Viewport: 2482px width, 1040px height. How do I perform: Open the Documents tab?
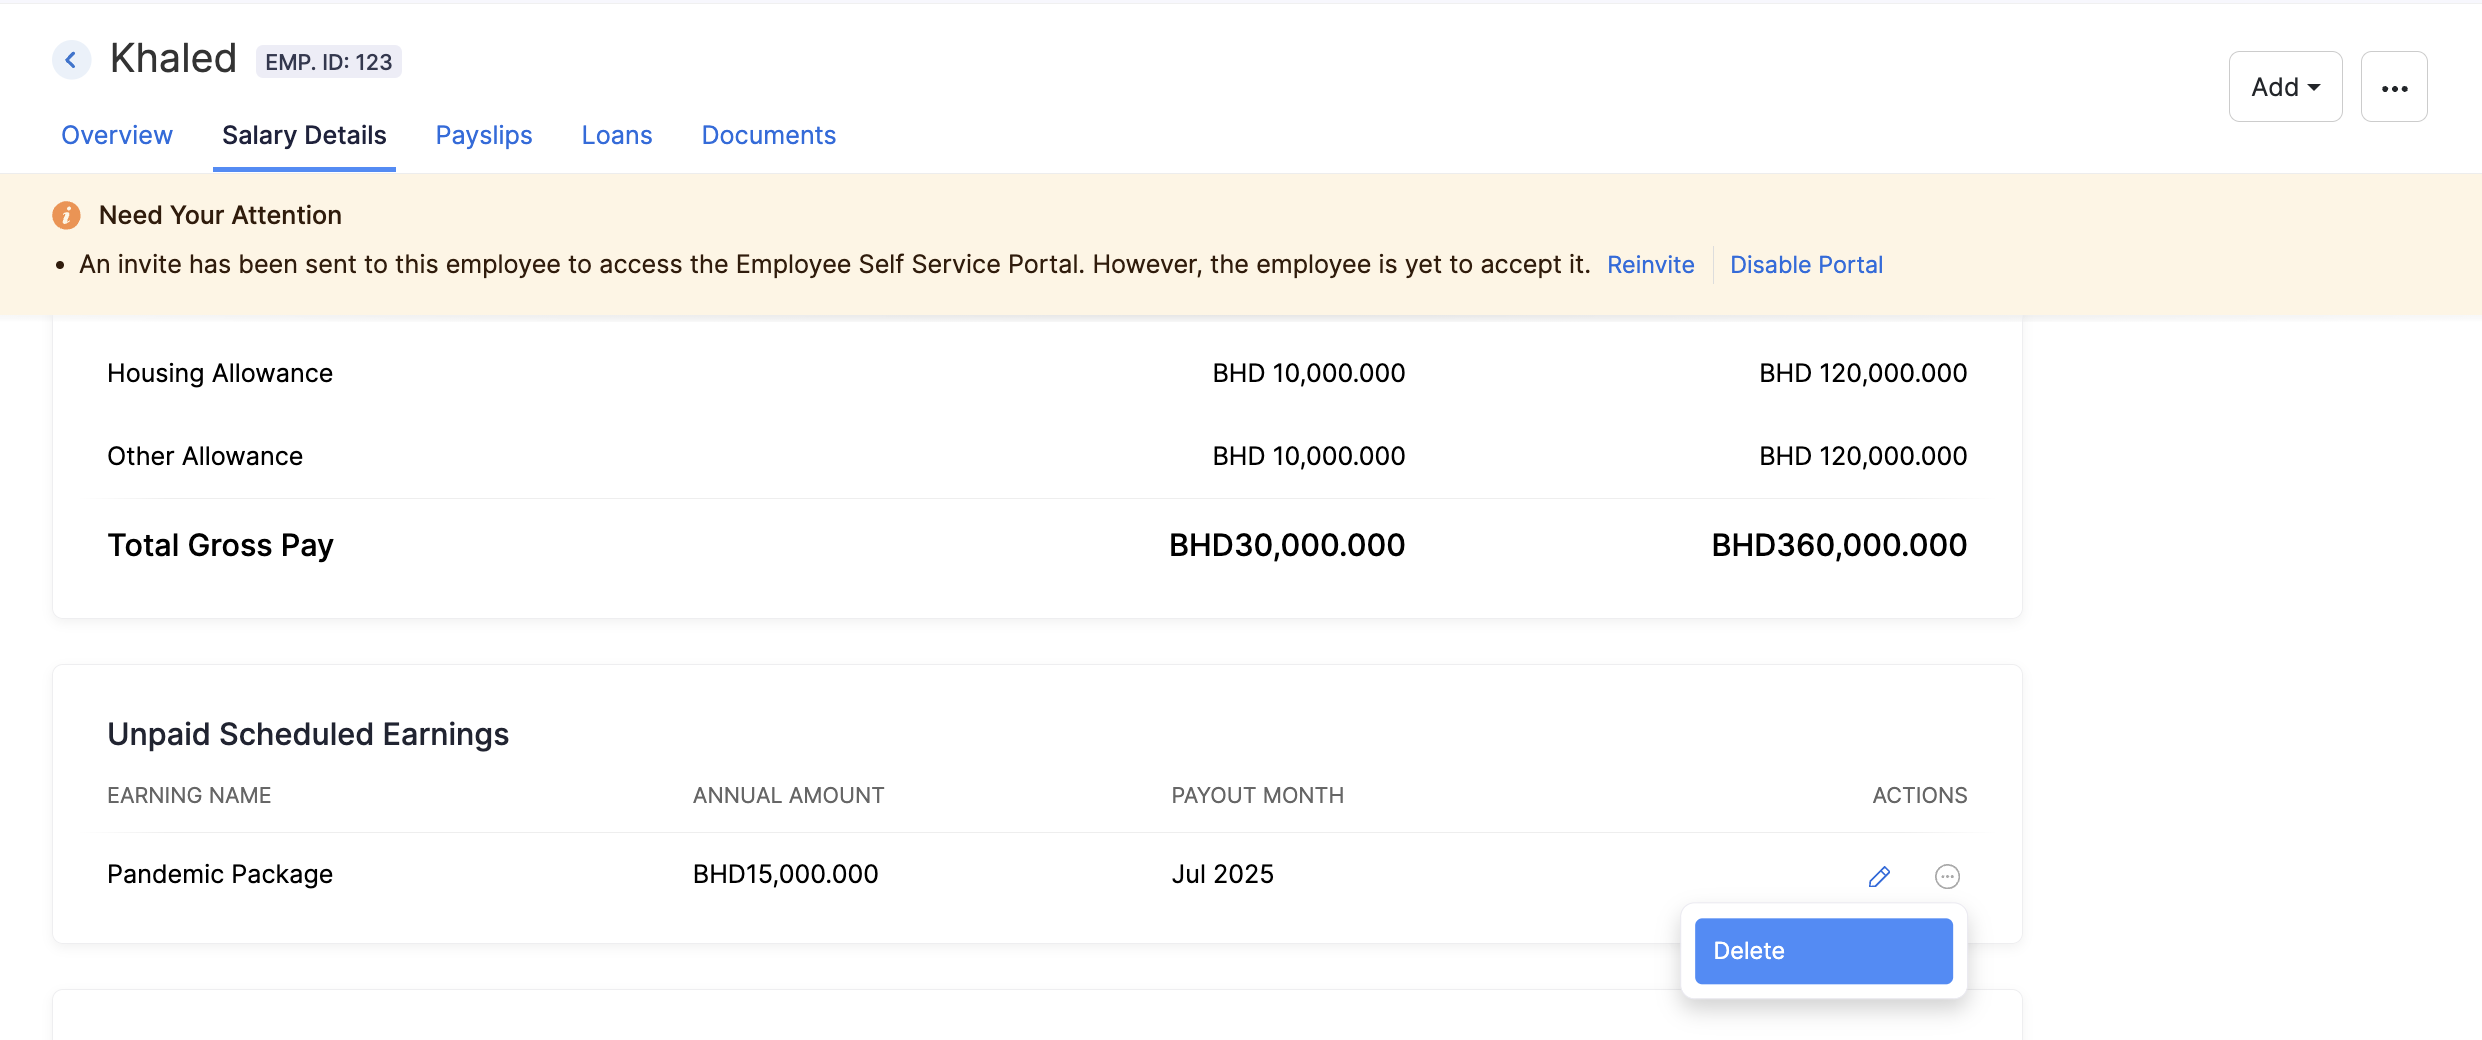(768, 135)
